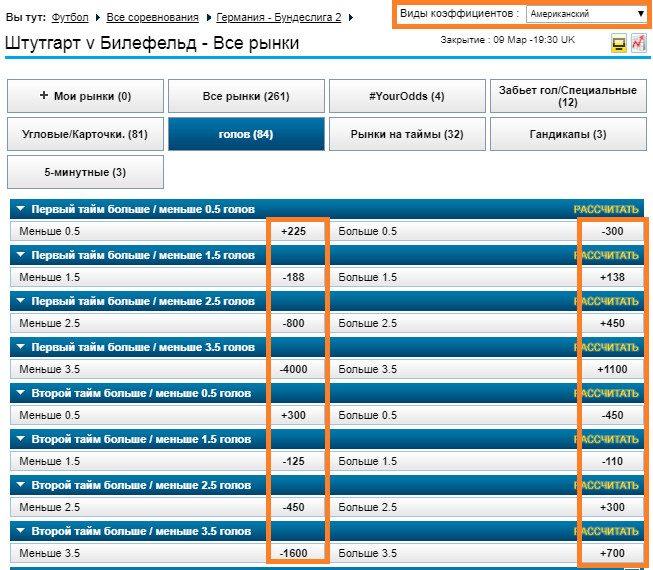Pick +1100 odds for first half Больше 3.5

coord(611,369)
